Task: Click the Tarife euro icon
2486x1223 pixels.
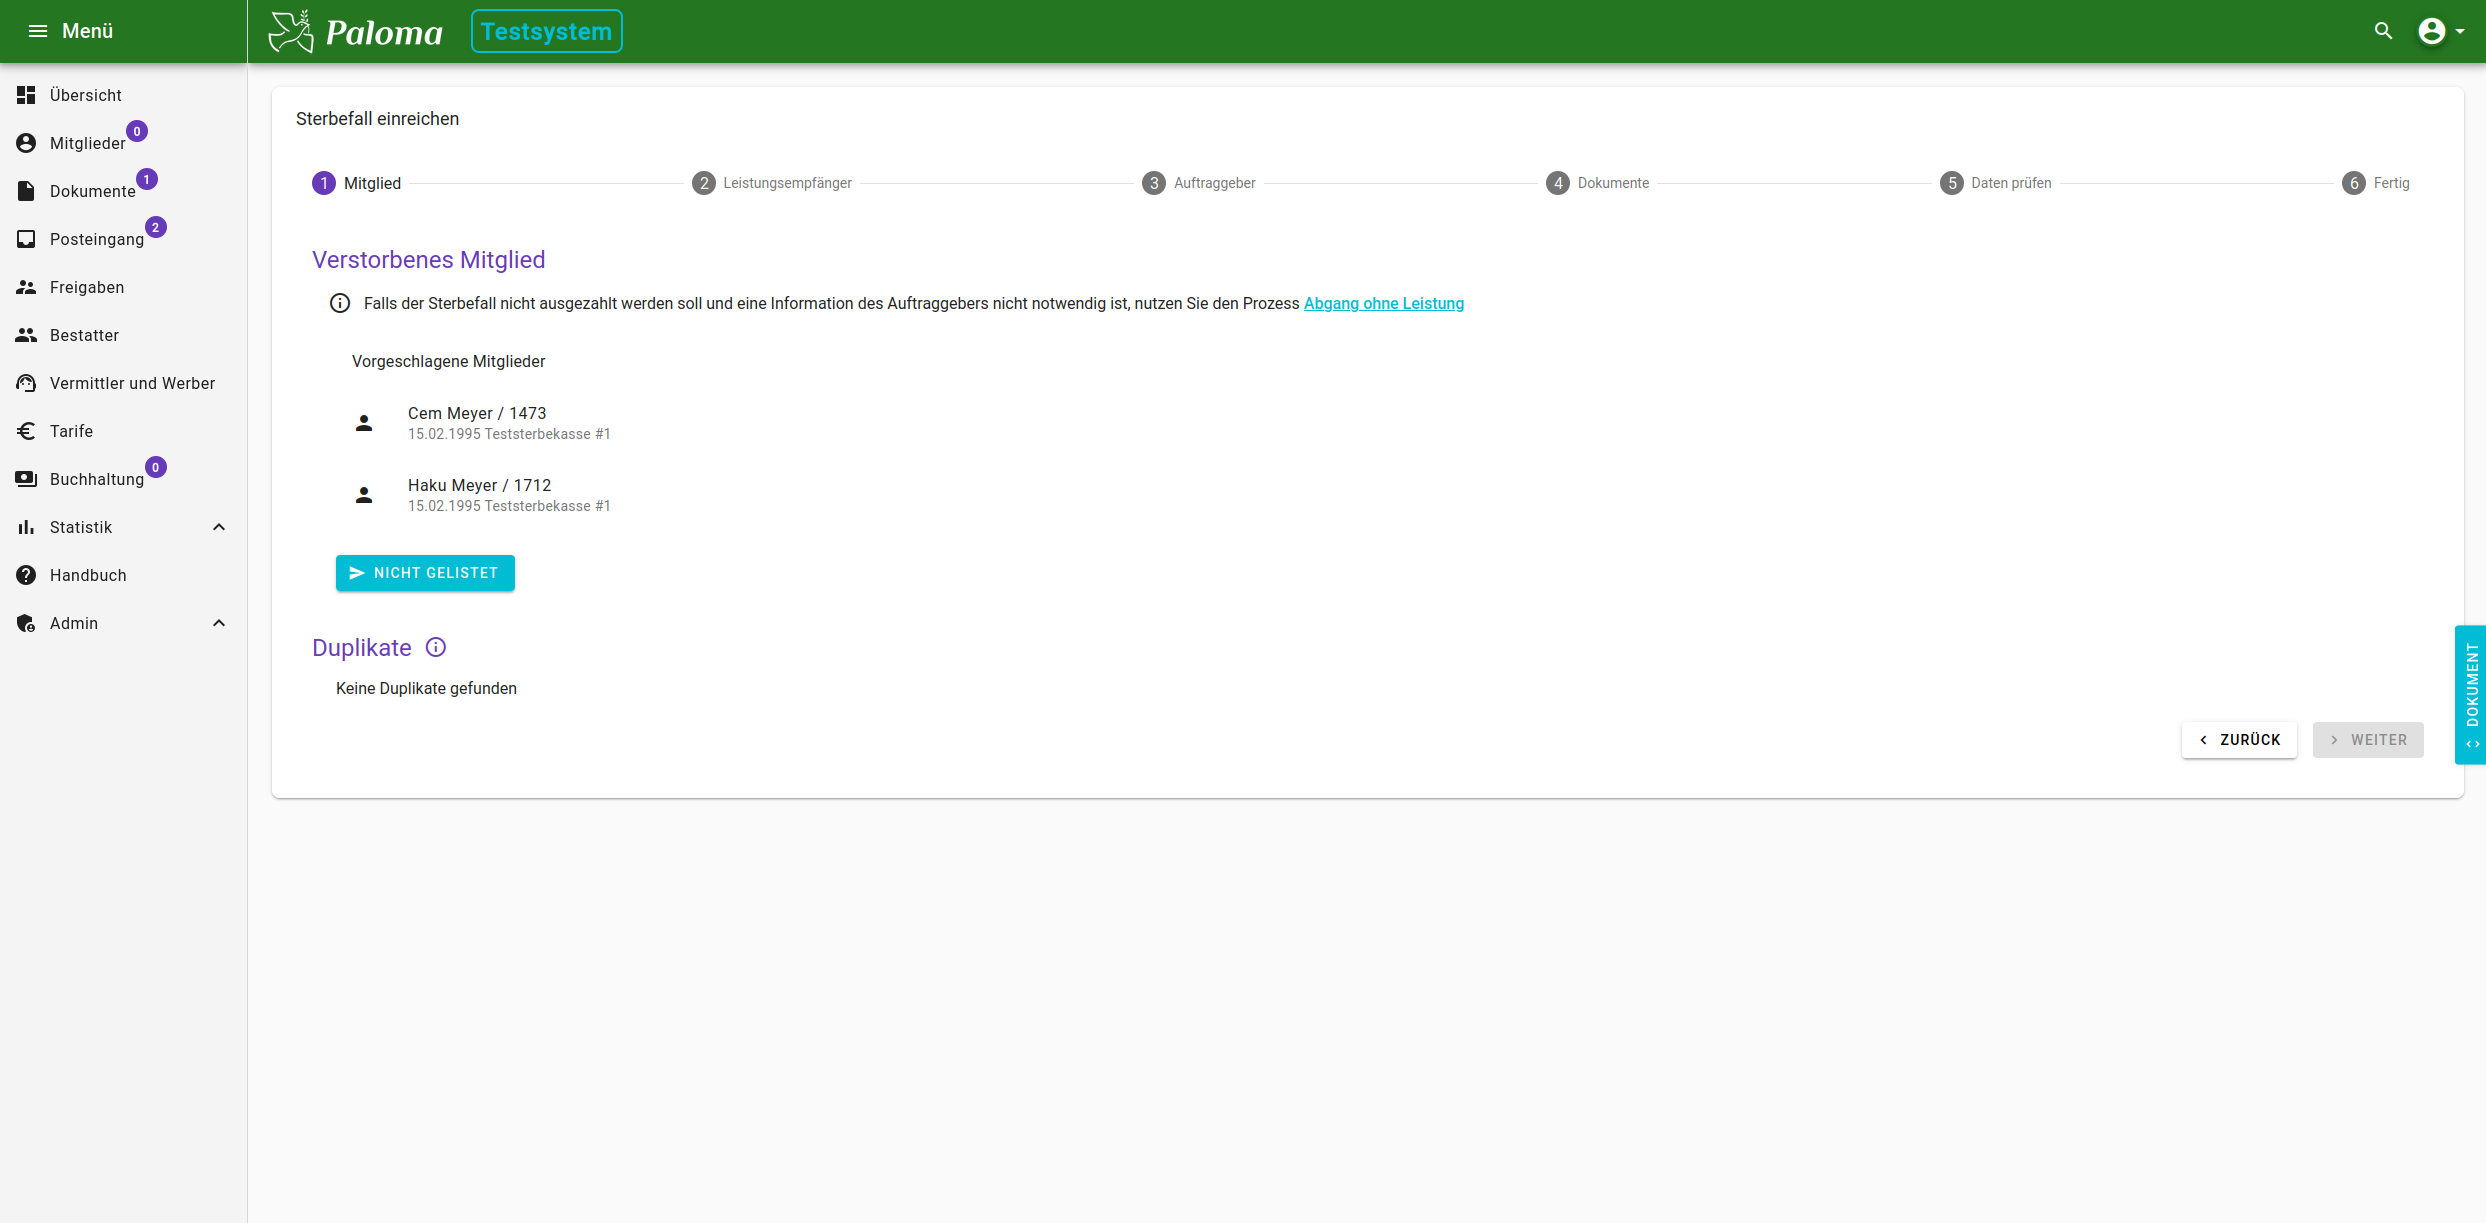Action: [26, 431]
